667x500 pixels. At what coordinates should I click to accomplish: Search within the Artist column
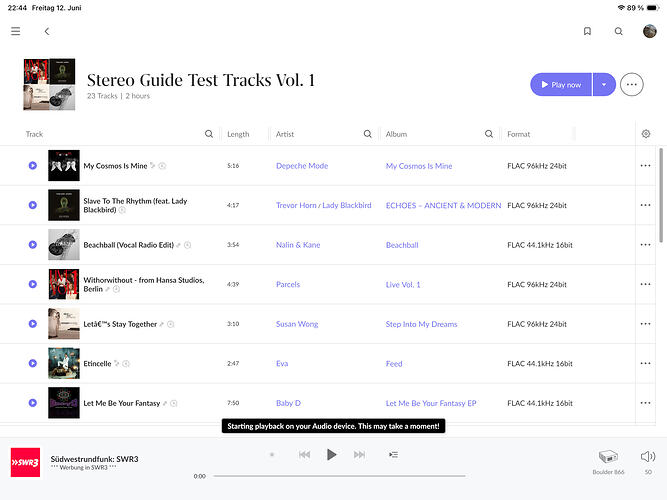[x=368, y=134]
